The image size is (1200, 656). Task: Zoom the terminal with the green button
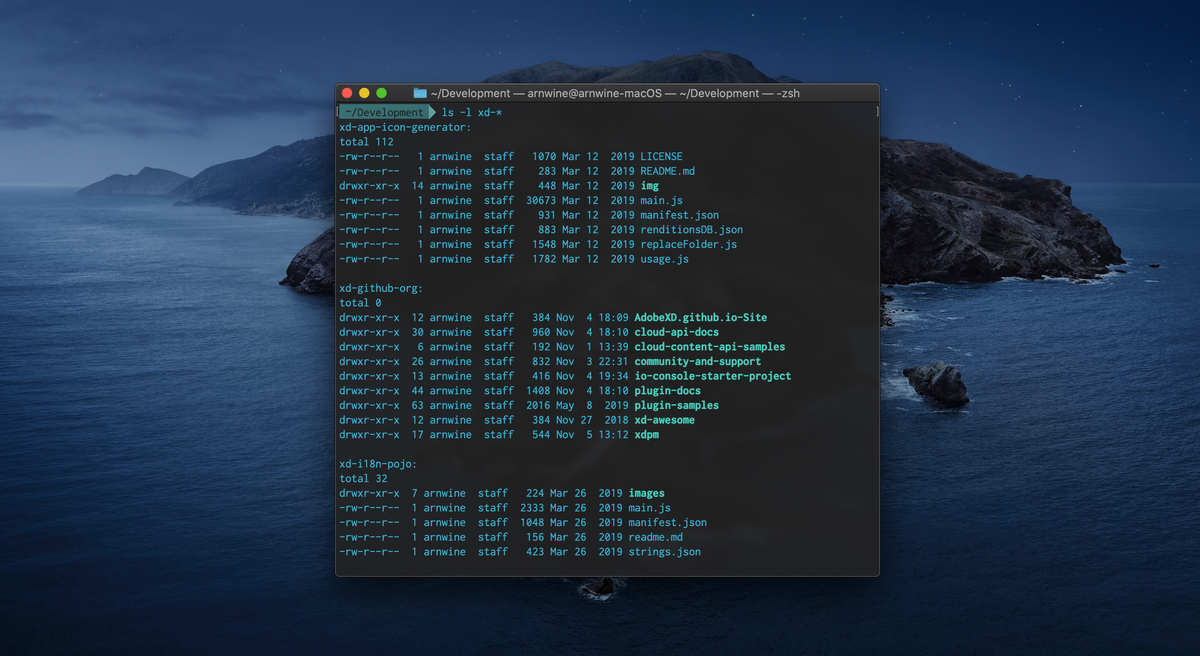click(x=381, y=93)
